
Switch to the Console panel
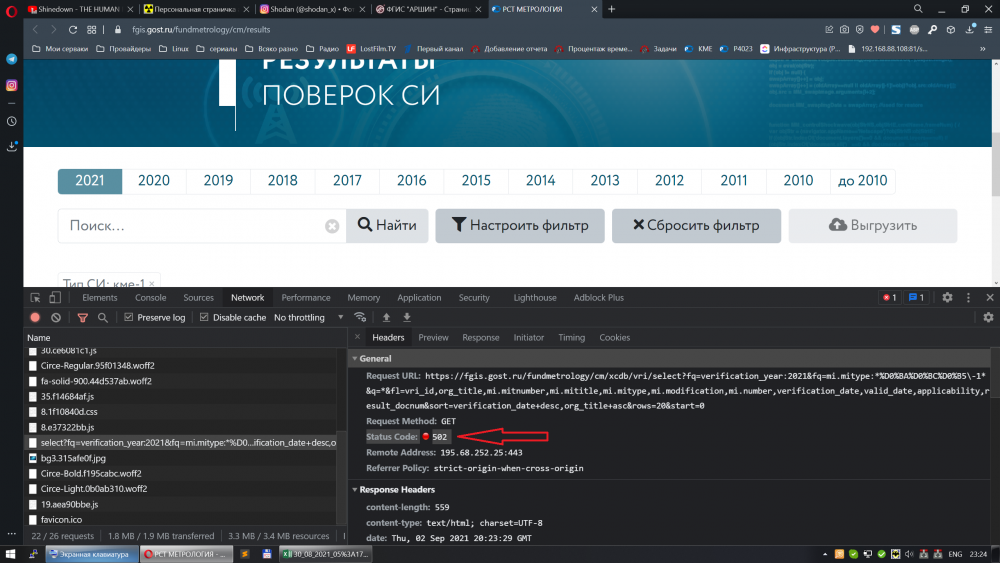151,298
